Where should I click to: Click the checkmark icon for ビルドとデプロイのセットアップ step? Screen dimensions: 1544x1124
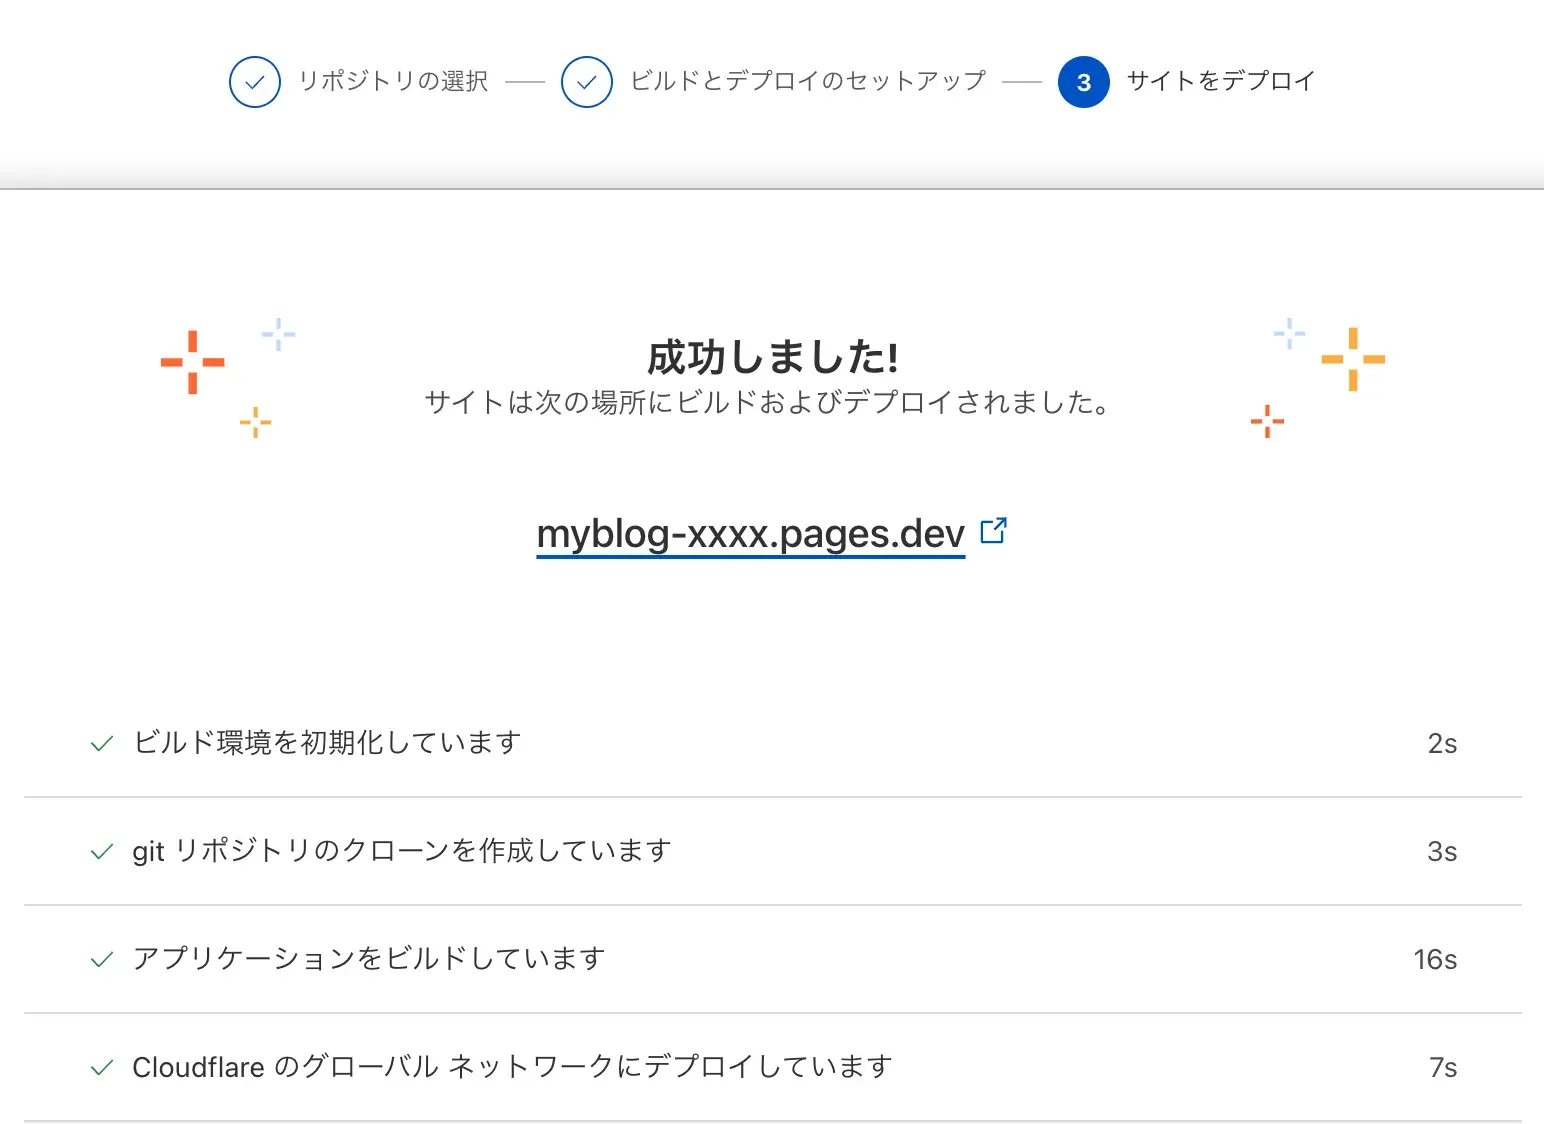click(587, 82)
